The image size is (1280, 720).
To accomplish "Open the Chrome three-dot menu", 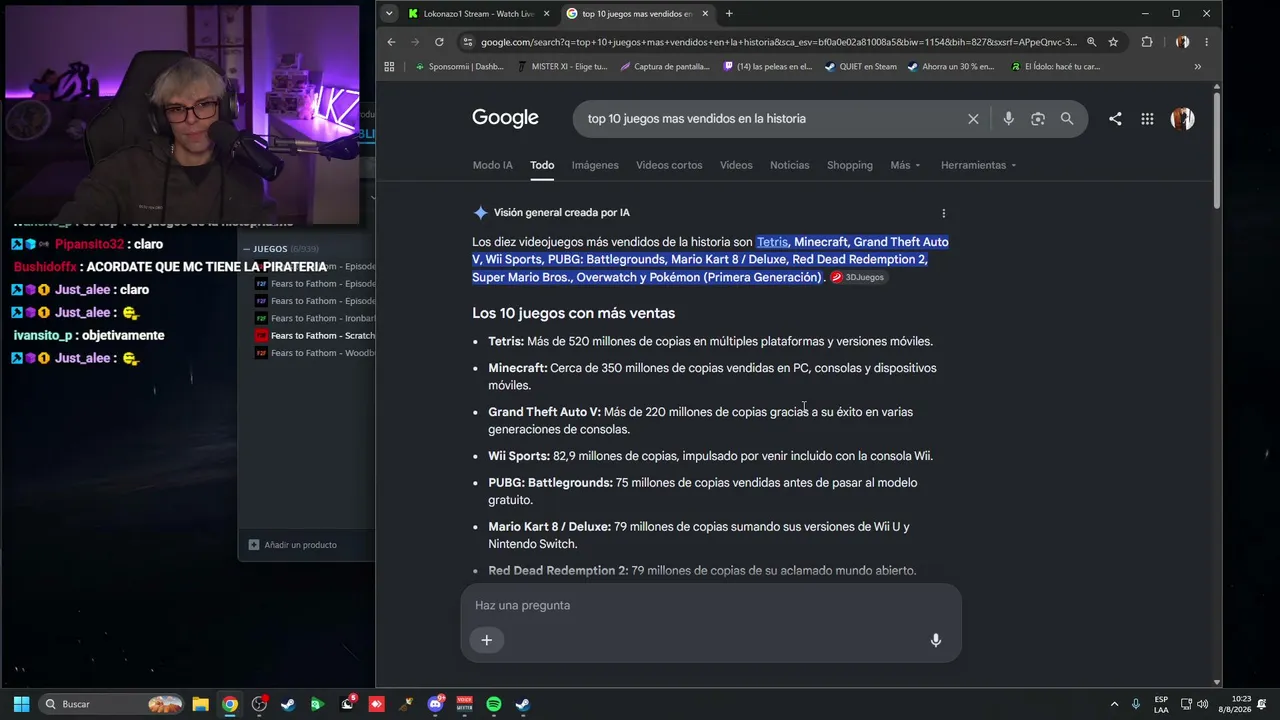I will click(1207, 42).
